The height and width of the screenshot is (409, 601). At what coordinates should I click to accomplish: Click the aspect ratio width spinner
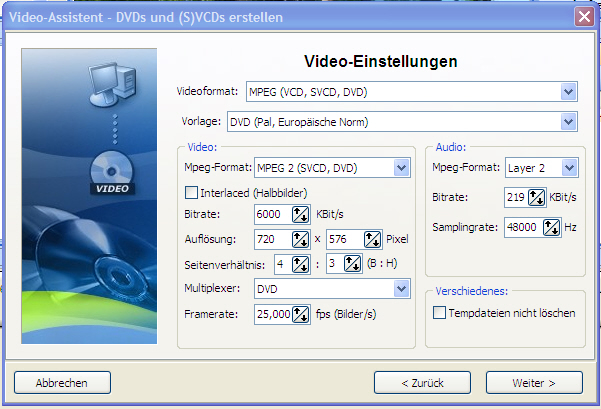[299, 264]
